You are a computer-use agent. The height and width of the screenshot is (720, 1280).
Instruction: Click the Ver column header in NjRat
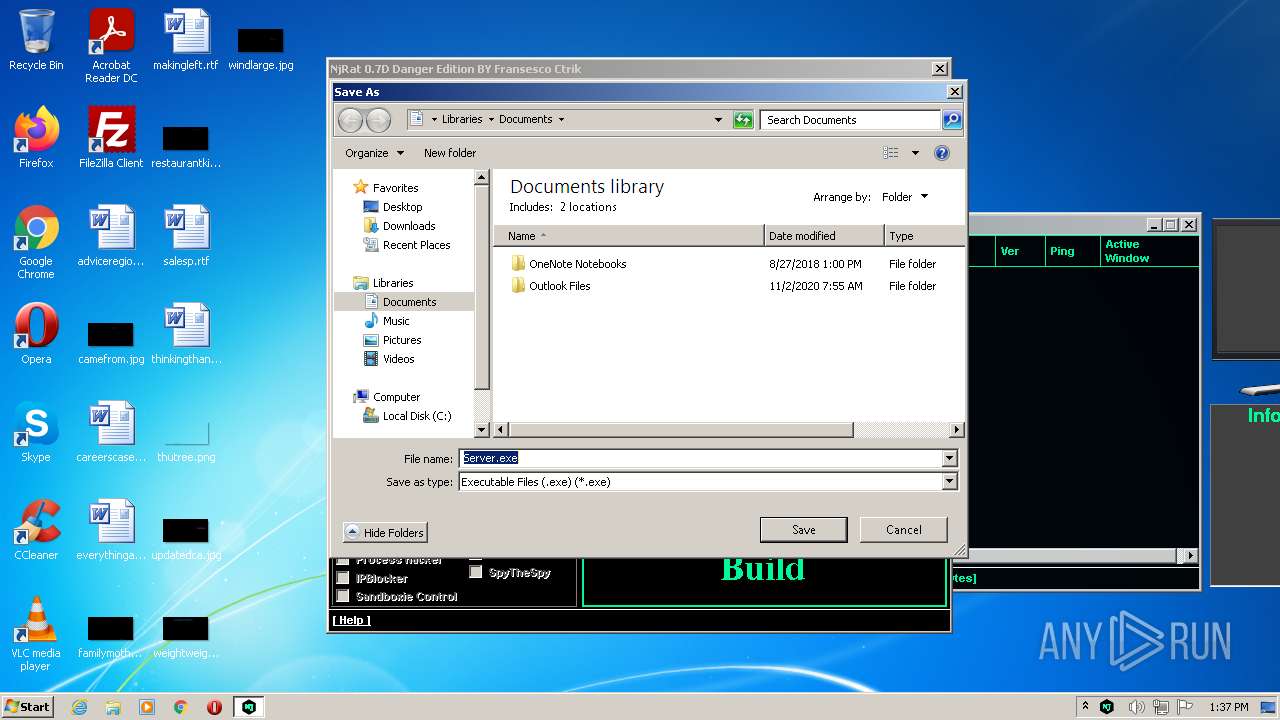pos(1019,251)
